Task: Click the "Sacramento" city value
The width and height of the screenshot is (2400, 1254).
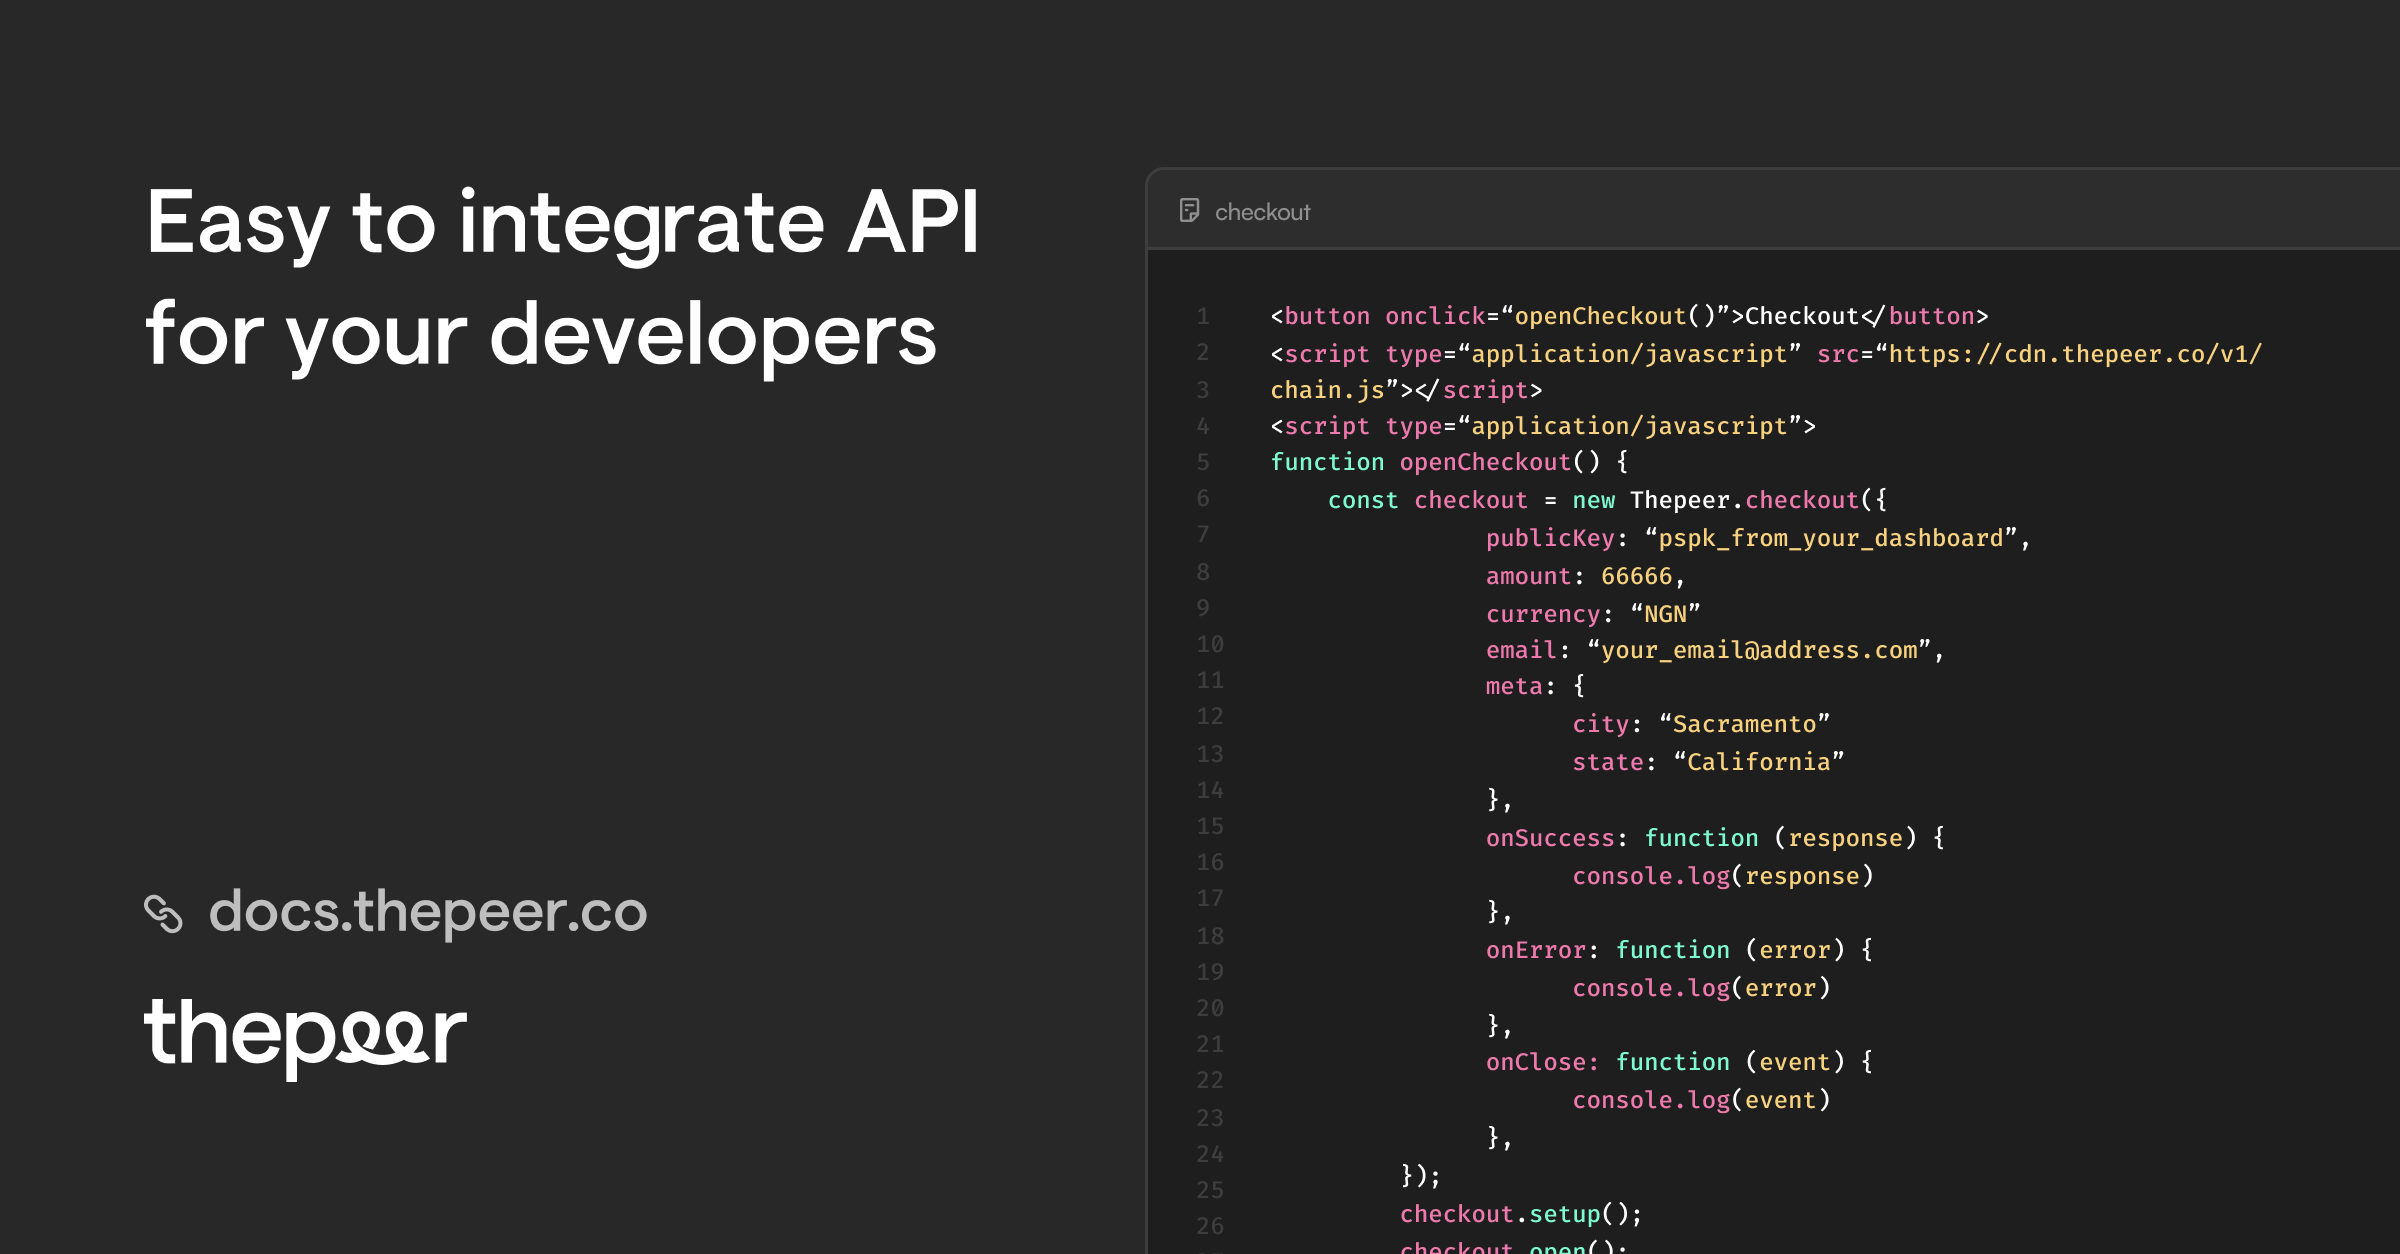Action: click(1744, 724)
